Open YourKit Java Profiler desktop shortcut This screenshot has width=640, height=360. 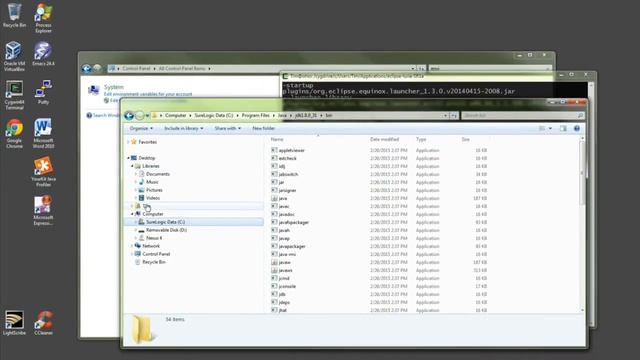pyautogui.click(x=43, y=172)
